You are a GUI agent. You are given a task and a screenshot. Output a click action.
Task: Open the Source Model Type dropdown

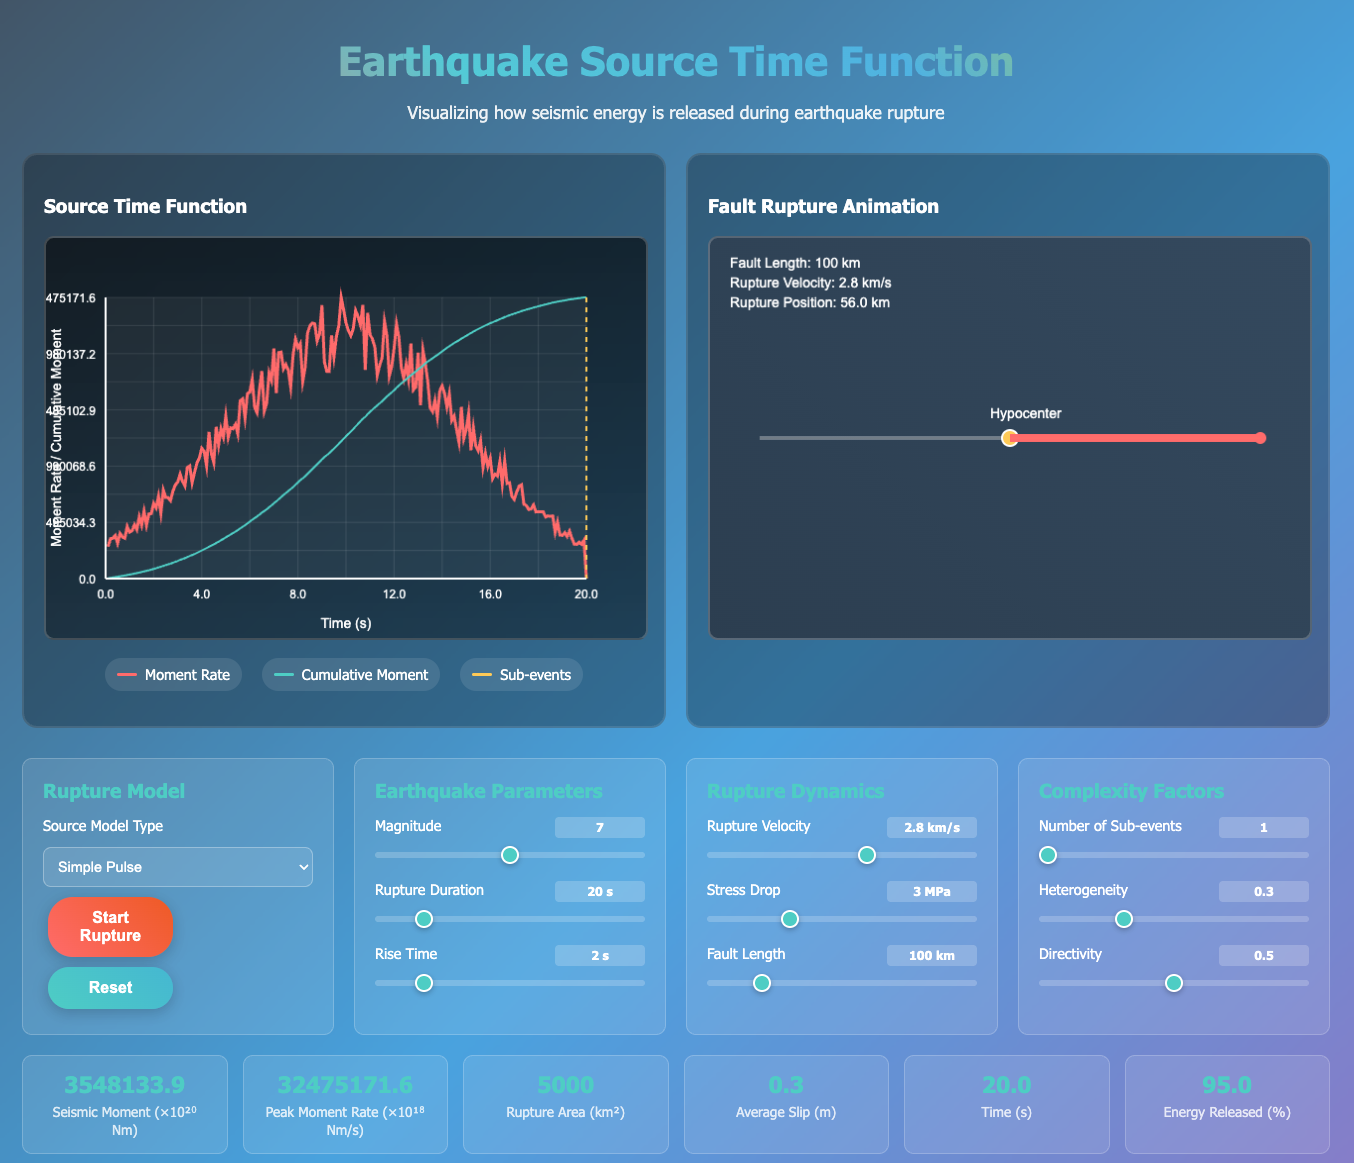tap(177, 867)
